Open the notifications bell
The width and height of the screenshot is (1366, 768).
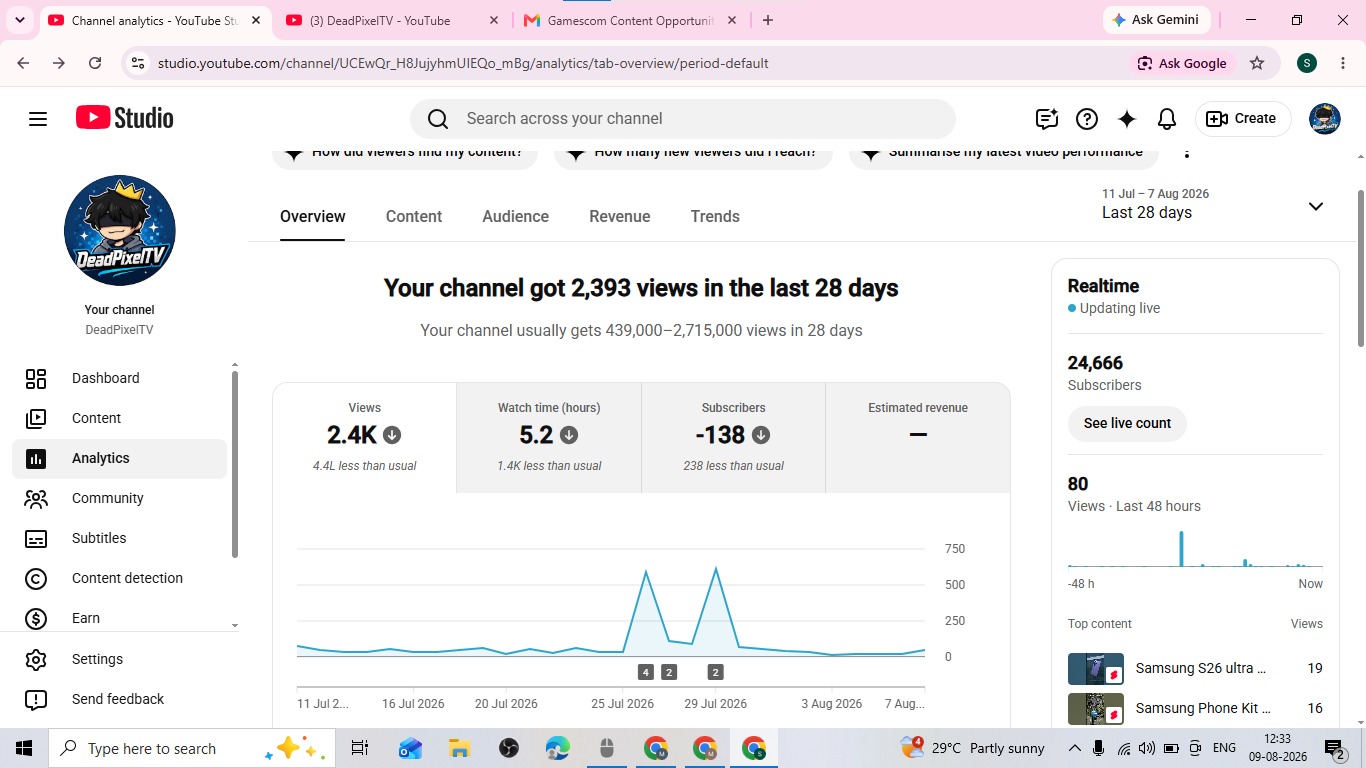tap(1167, 119)
